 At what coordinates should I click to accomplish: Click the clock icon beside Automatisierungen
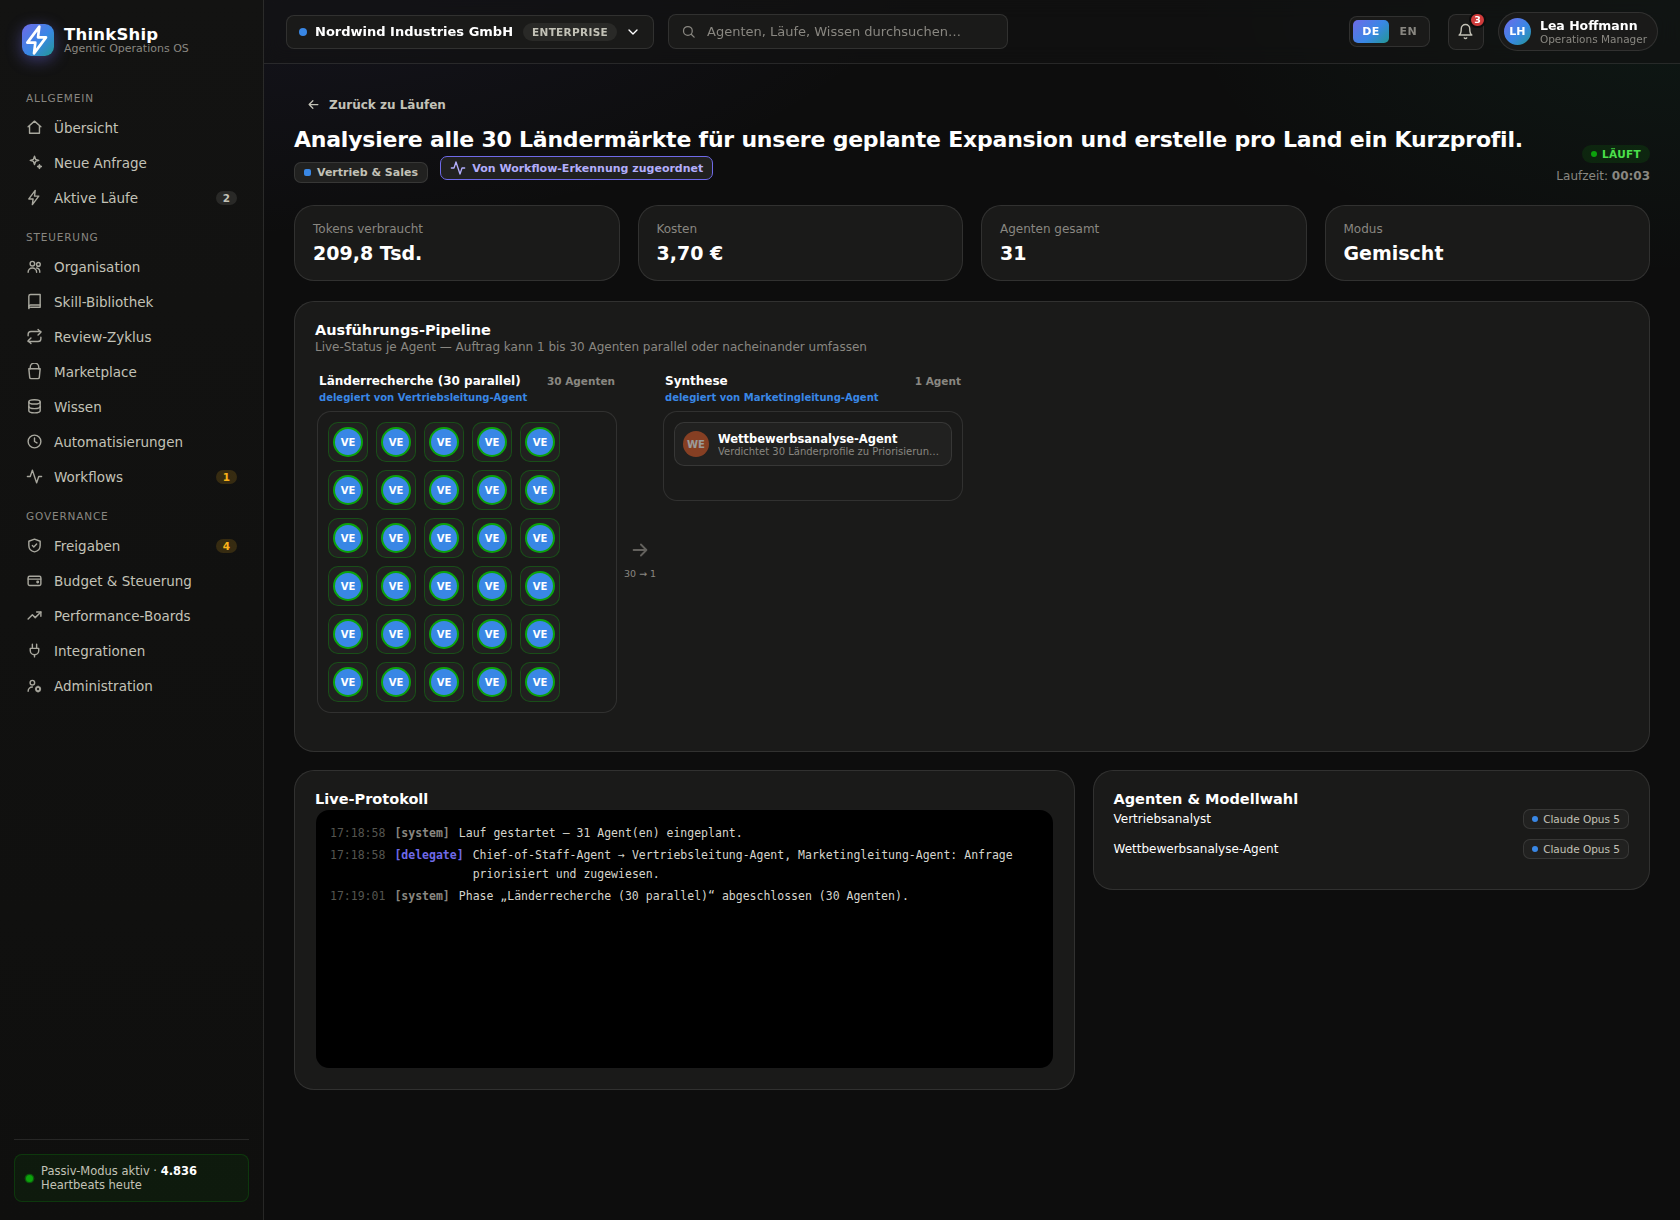[35, 442]
